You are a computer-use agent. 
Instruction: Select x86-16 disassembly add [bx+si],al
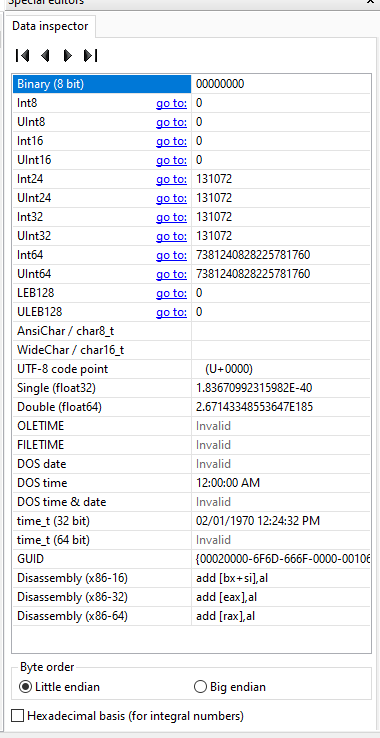[x=232, y=578]
